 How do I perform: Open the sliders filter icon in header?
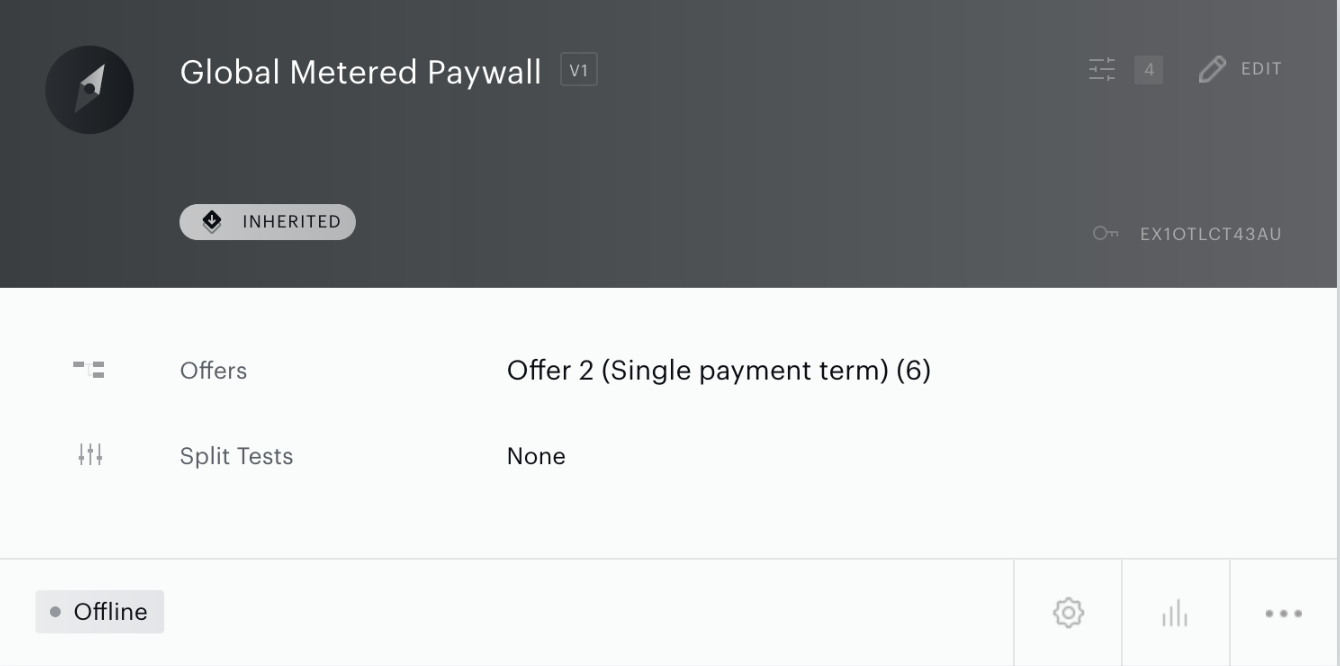(1102, 70)
